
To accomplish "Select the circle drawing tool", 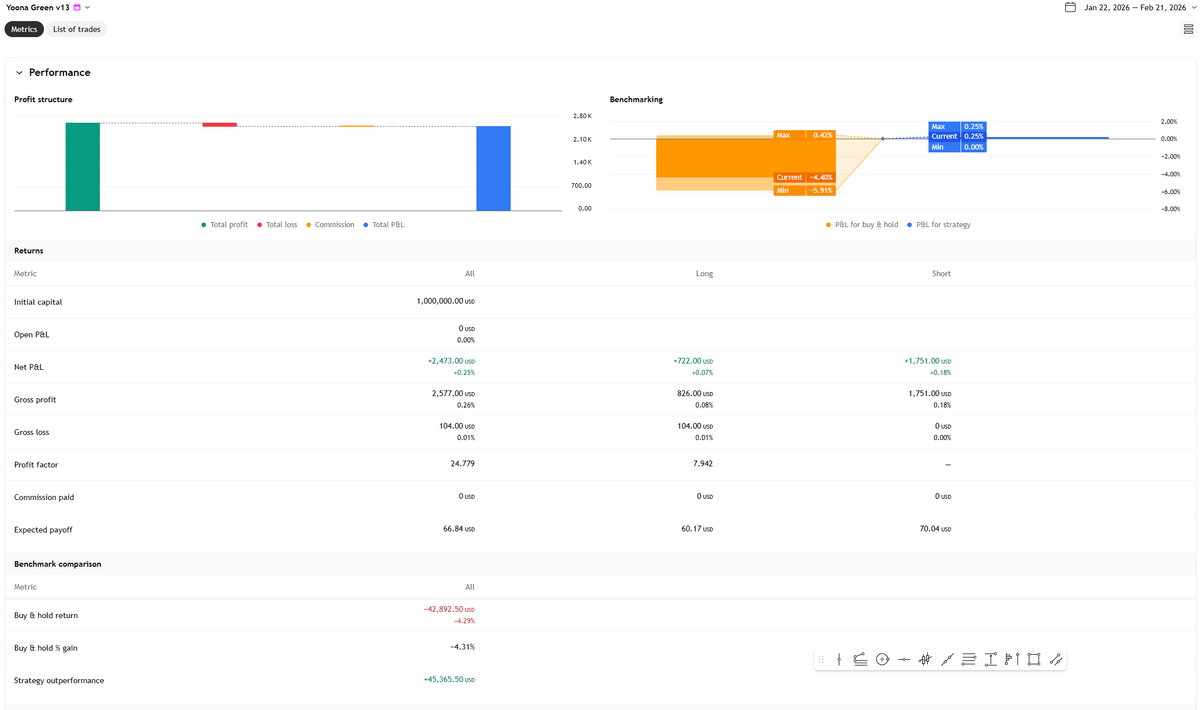I will tap(882, 659).
